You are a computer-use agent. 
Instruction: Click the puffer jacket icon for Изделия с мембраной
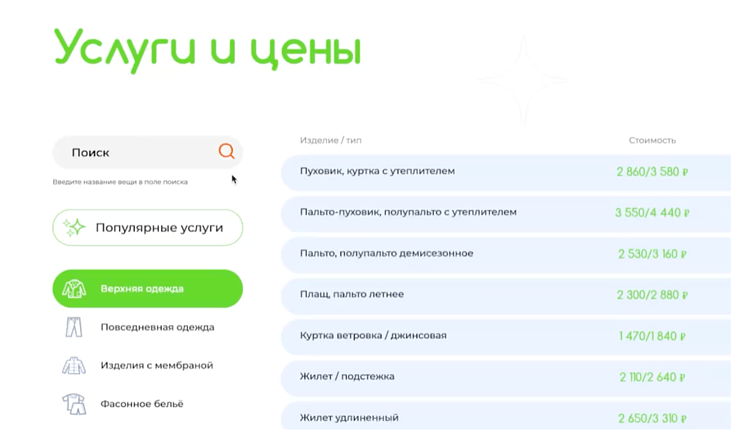tap(74, 366)
